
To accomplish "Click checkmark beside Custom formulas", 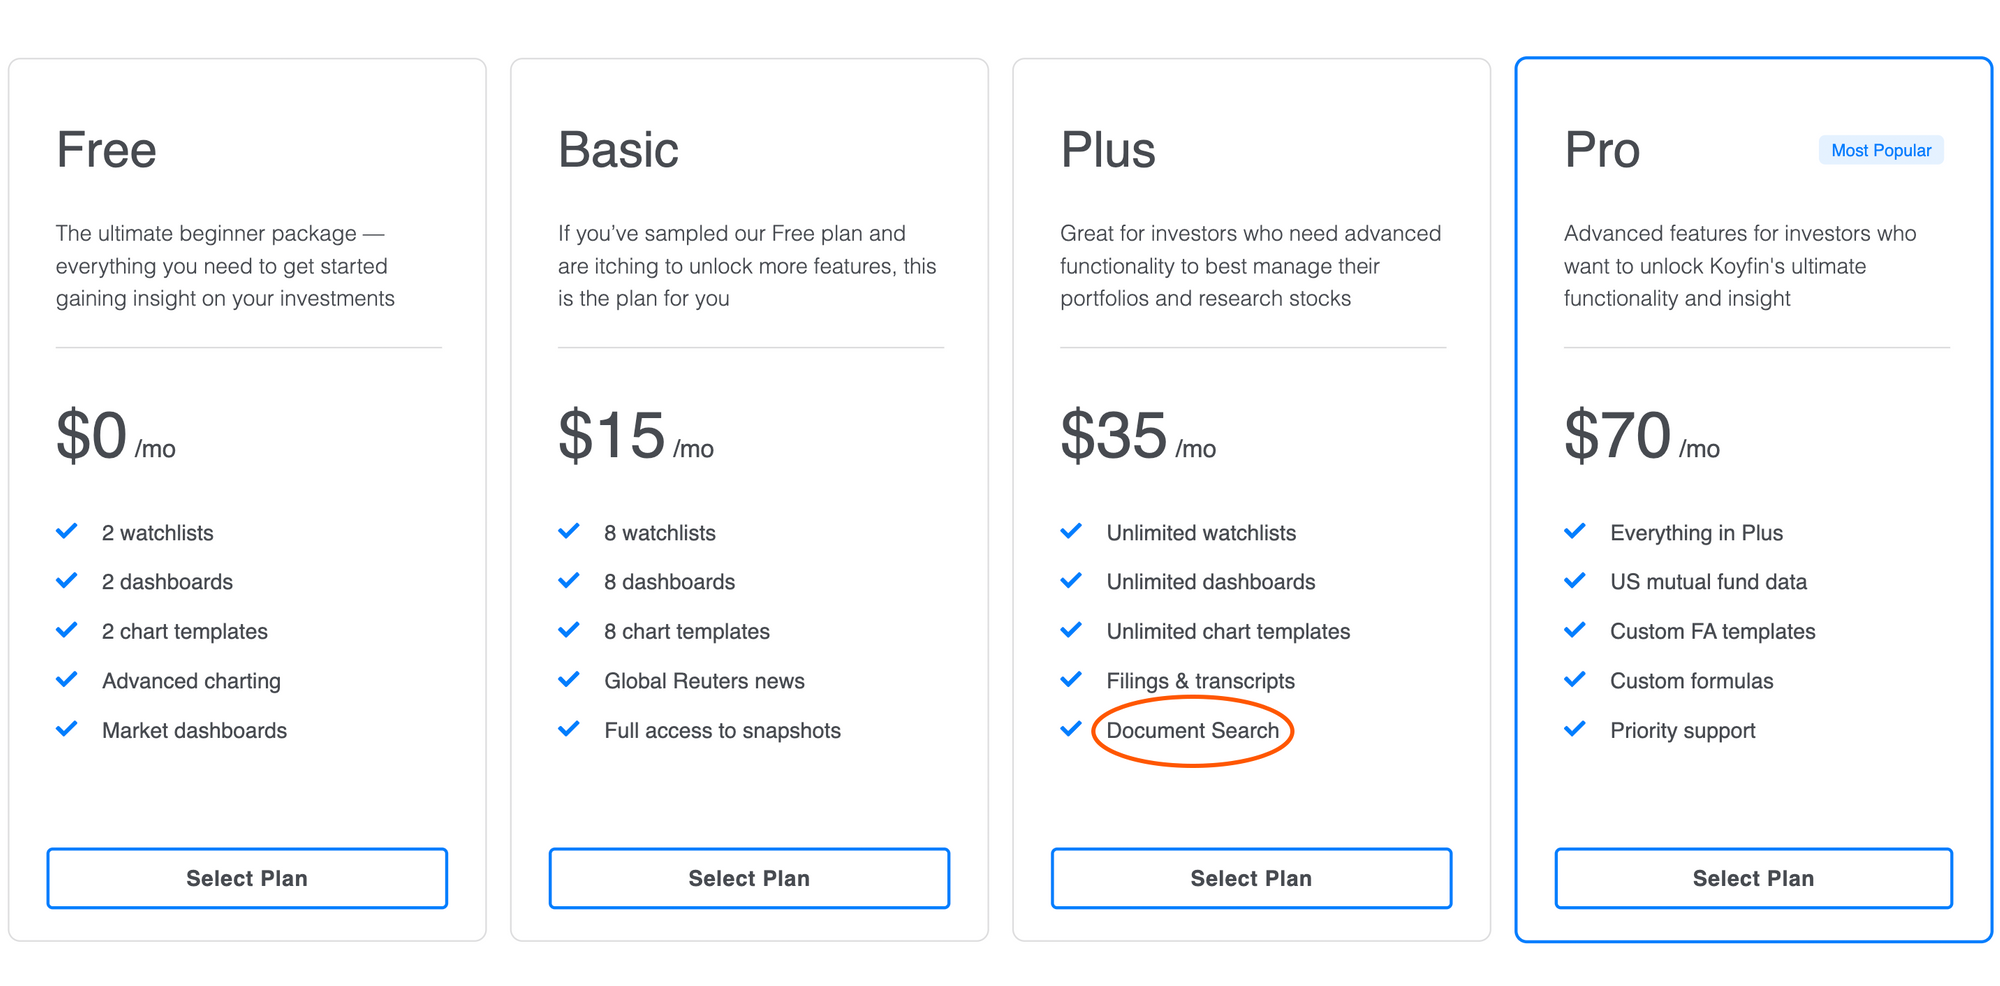I will [1575, 680].
